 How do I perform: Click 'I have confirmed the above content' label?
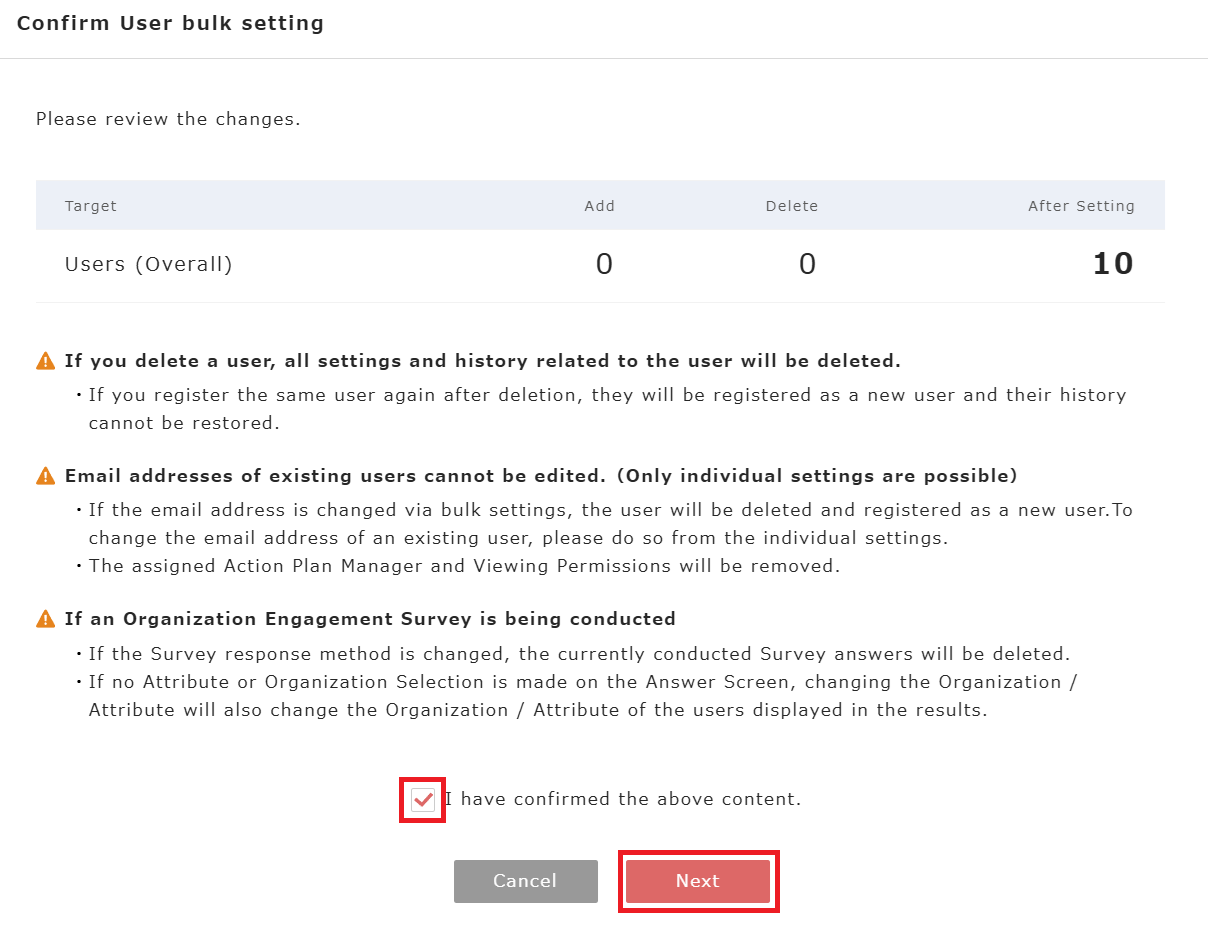pyautogui.click(x=623, y=799)
